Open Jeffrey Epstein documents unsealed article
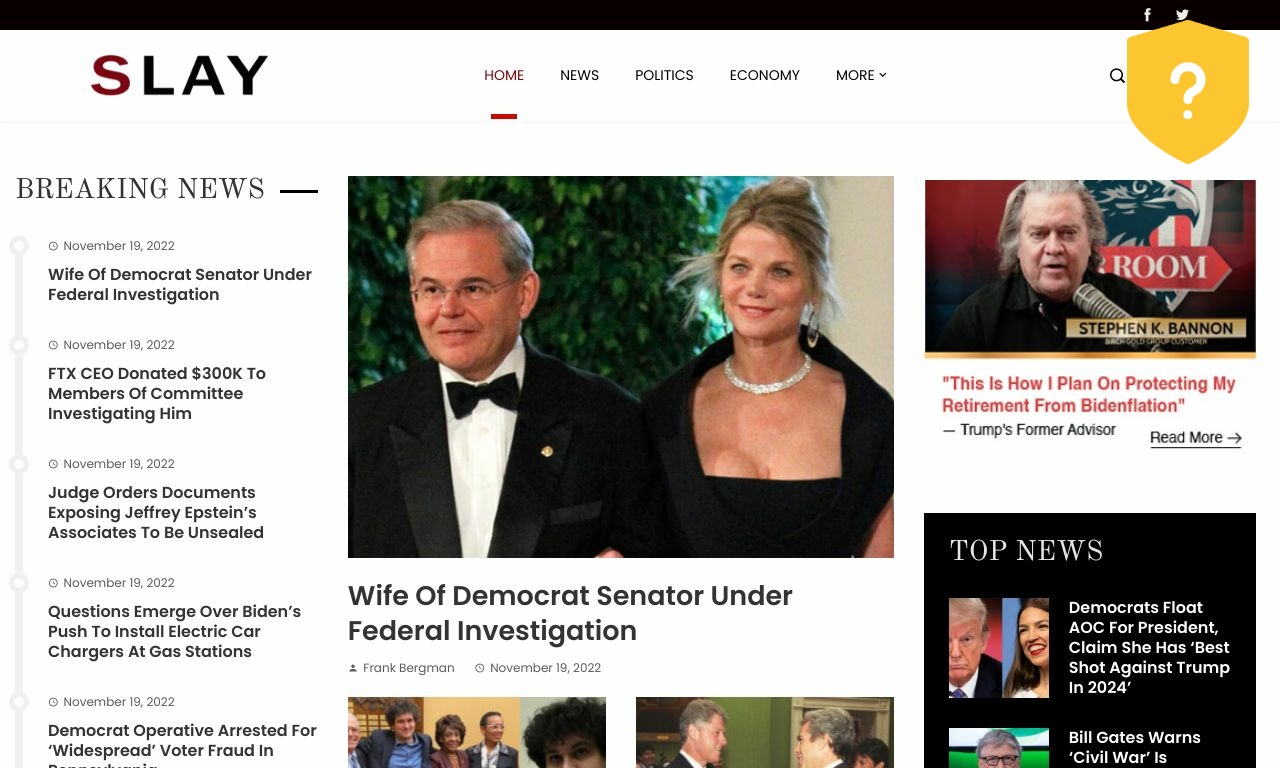The width and height of the screenshot is (1280, 768). (156, 512)
